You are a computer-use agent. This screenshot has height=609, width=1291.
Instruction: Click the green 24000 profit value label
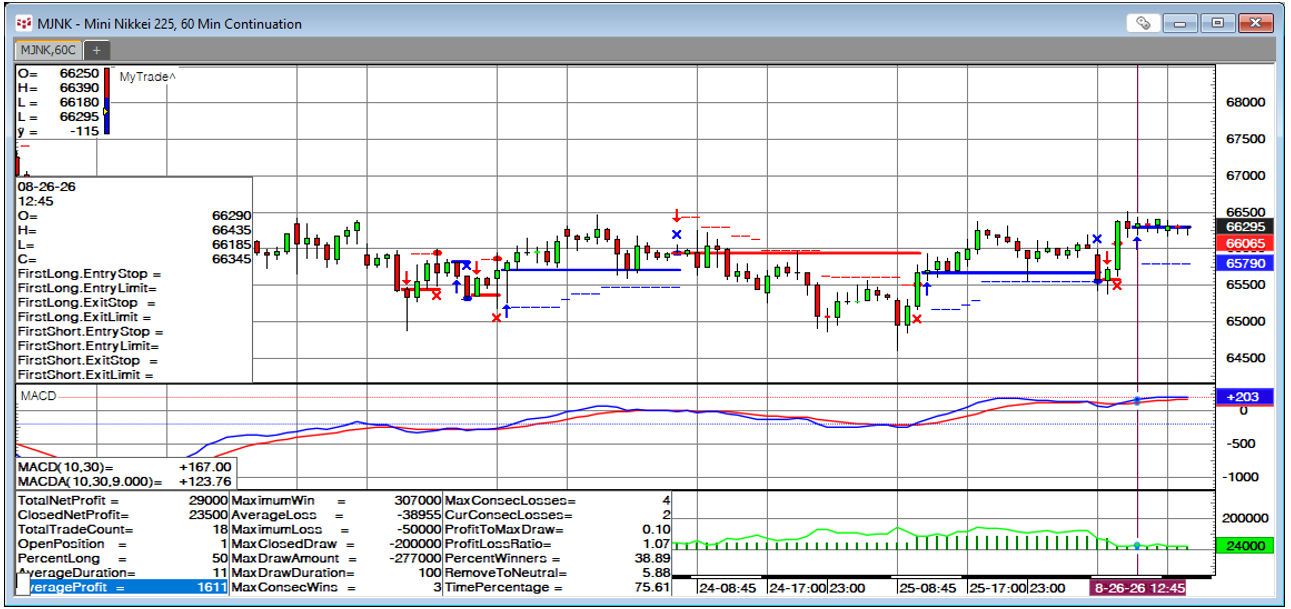click(x=1245, y=546)
